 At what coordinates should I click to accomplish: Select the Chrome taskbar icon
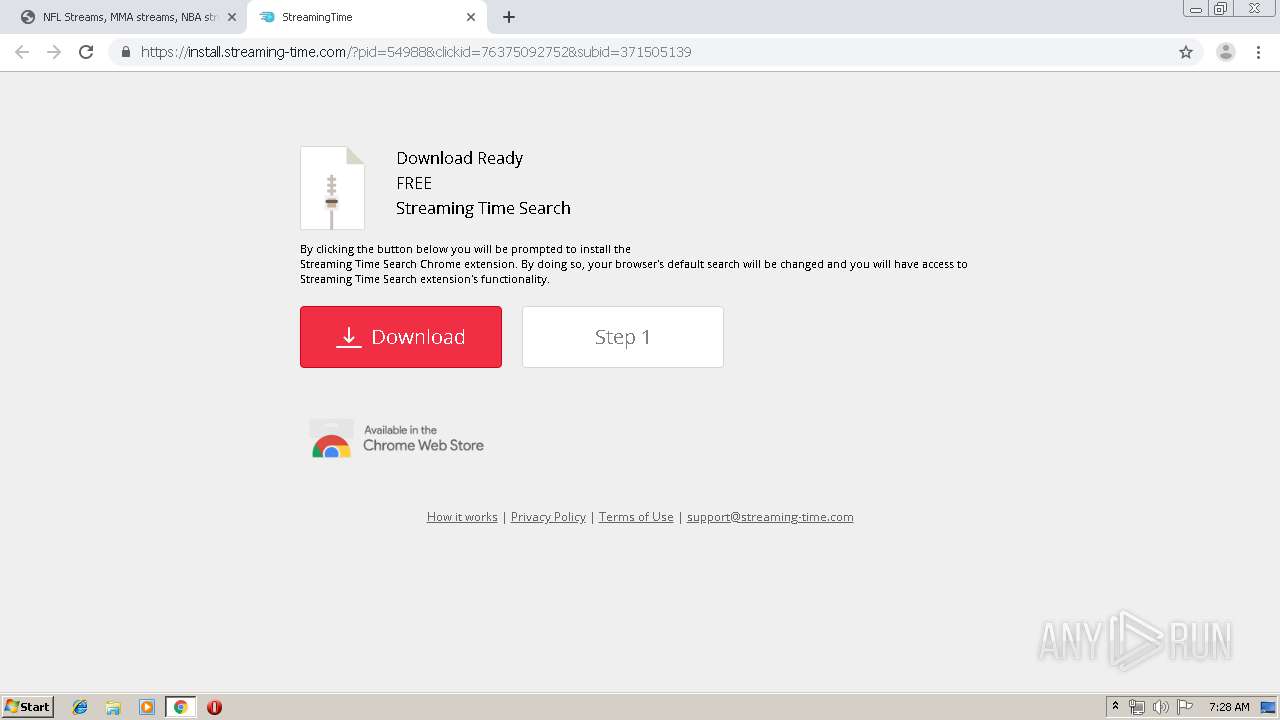point(180,707)
